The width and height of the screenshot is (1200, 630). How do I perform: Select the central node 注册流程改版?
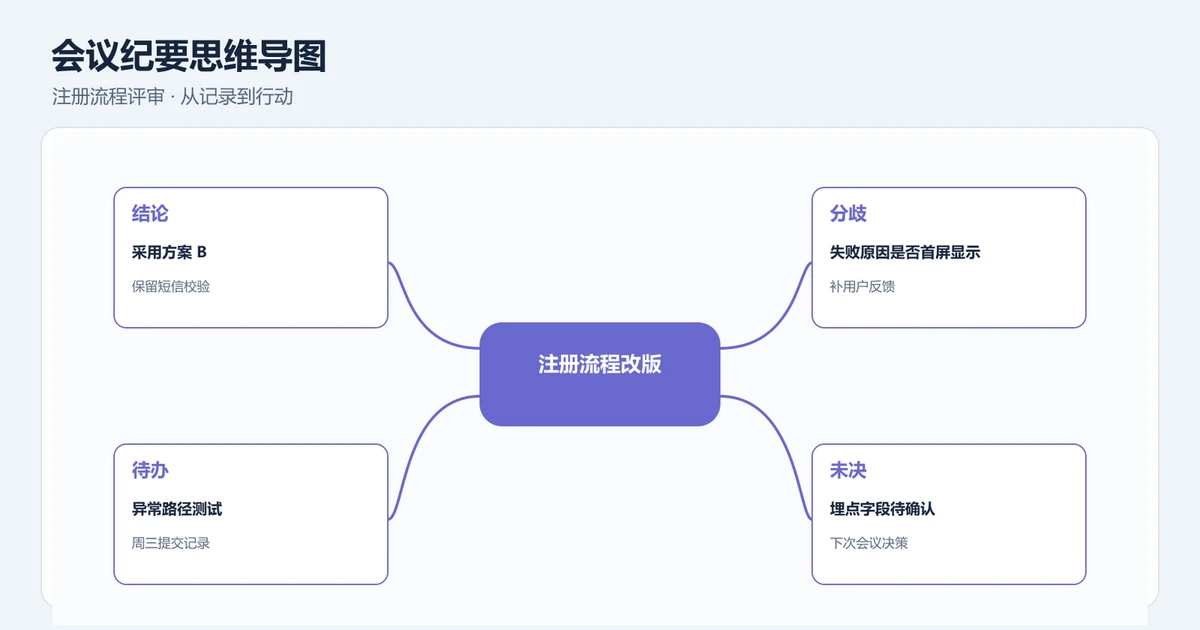(x=600, y=374)
